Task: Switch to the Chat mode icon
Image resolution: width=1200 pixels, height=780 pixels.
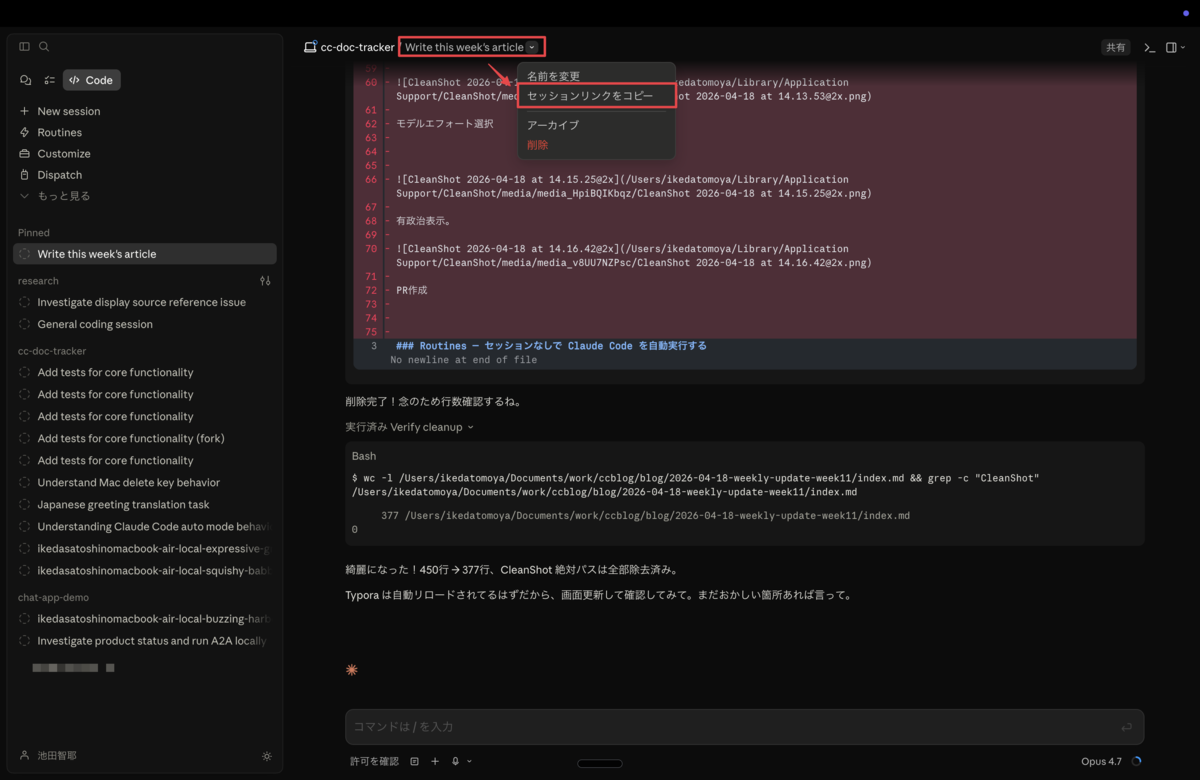Action: (26, 80)
